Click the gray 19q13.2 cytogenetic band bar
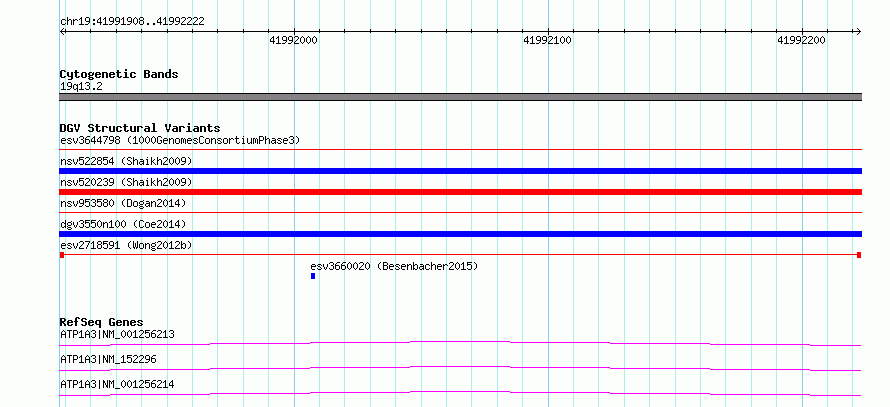 coord(460,97)
